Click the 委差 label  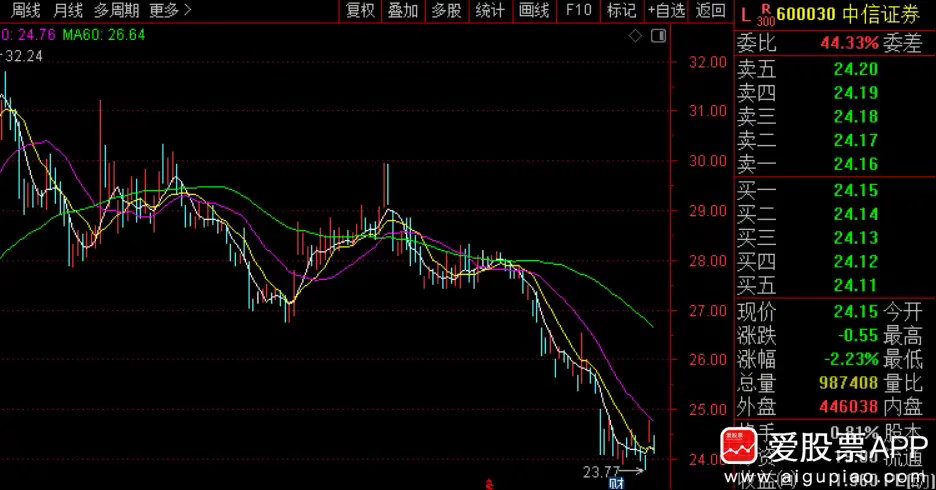point(903,43)
